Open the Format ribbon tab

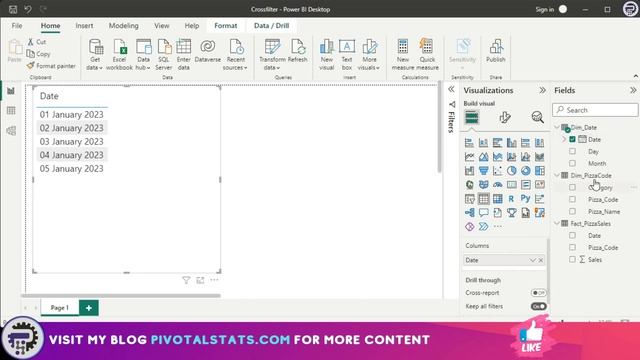pyautogui.click(x=226, y=25)
